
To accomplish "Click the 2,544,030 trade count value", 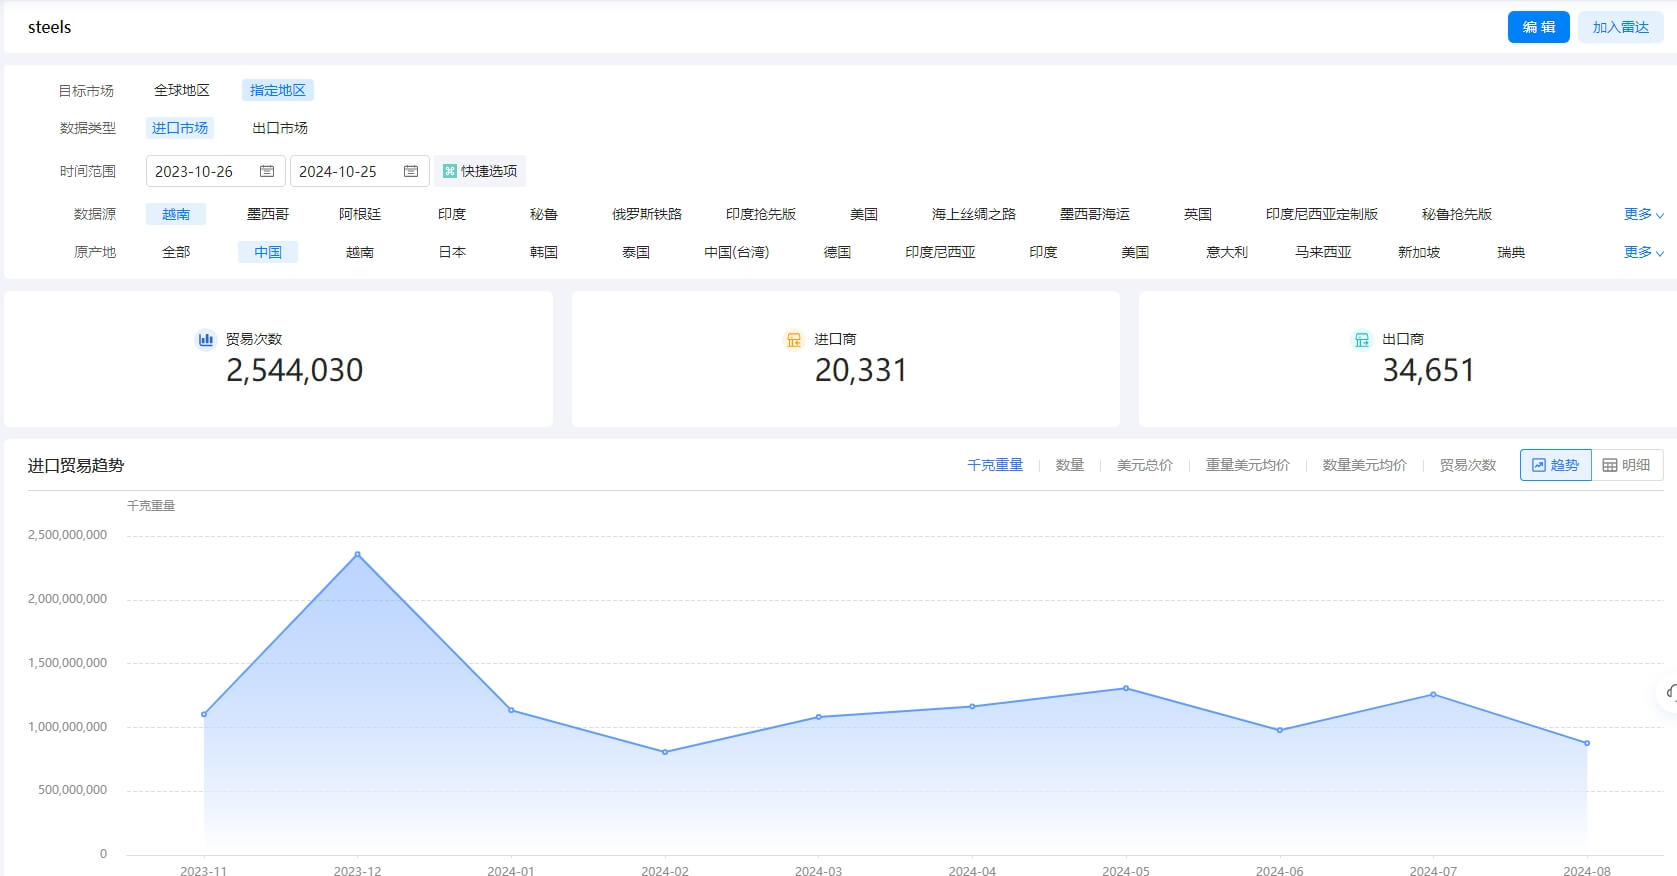I will (x=295, y=371).
